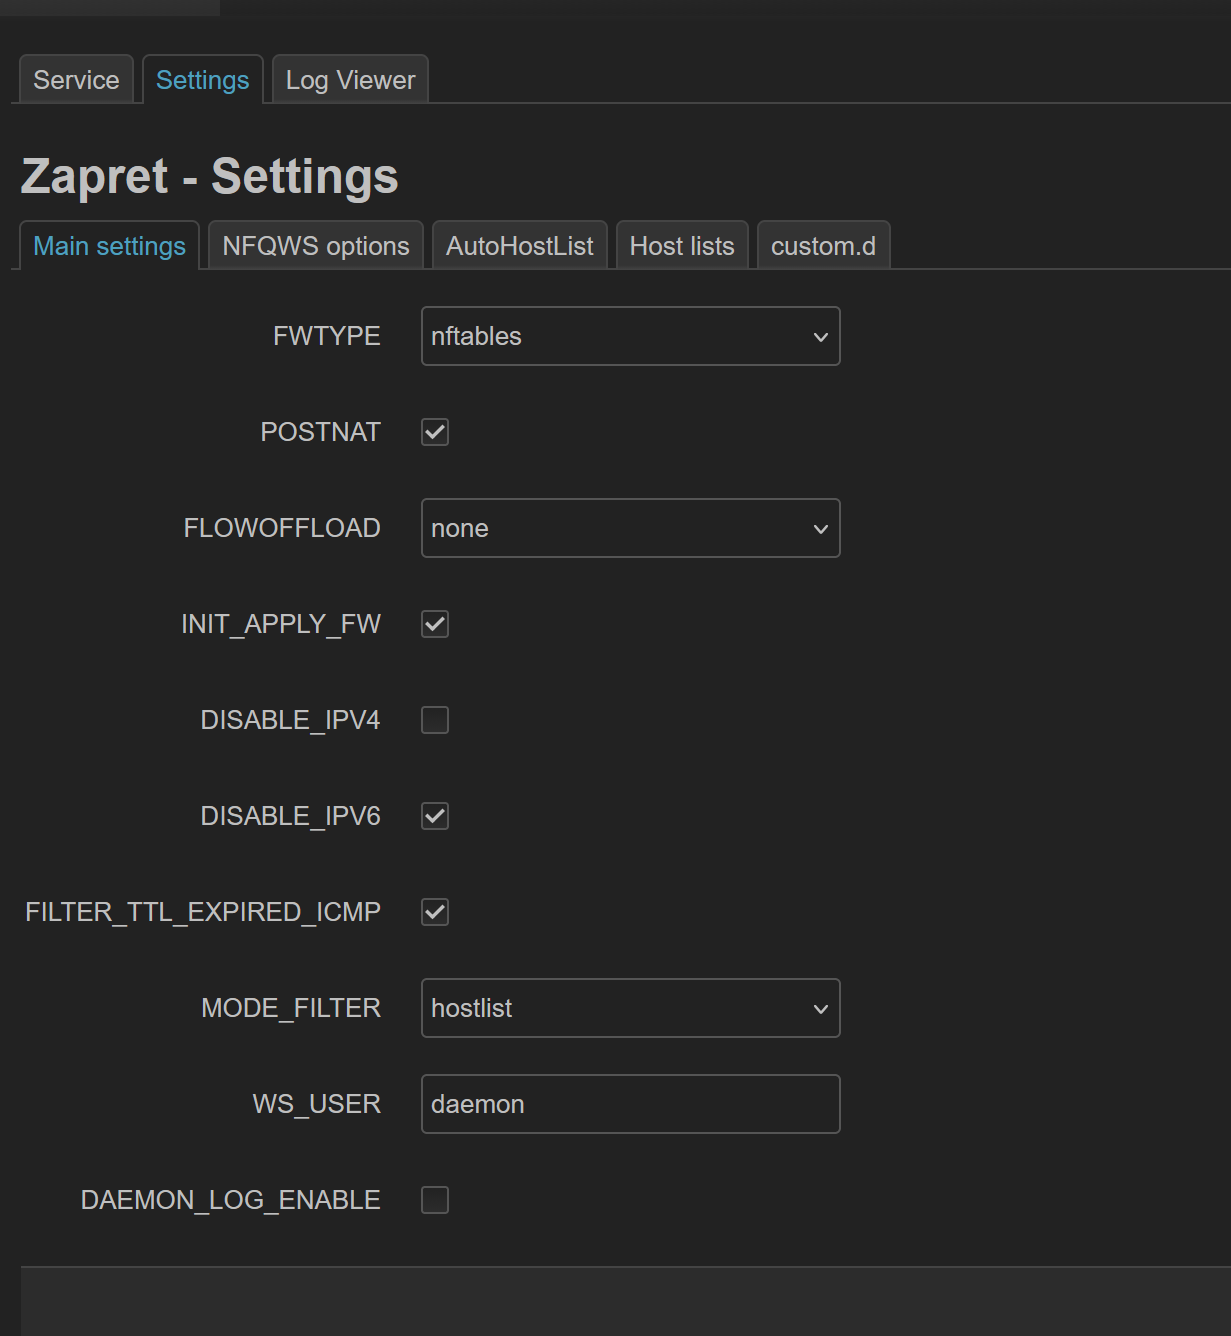Uncheck the POSTNAT checkbox
Image resolution: width=1231 pixels, height=1336 pixels.
pos(435,432)
